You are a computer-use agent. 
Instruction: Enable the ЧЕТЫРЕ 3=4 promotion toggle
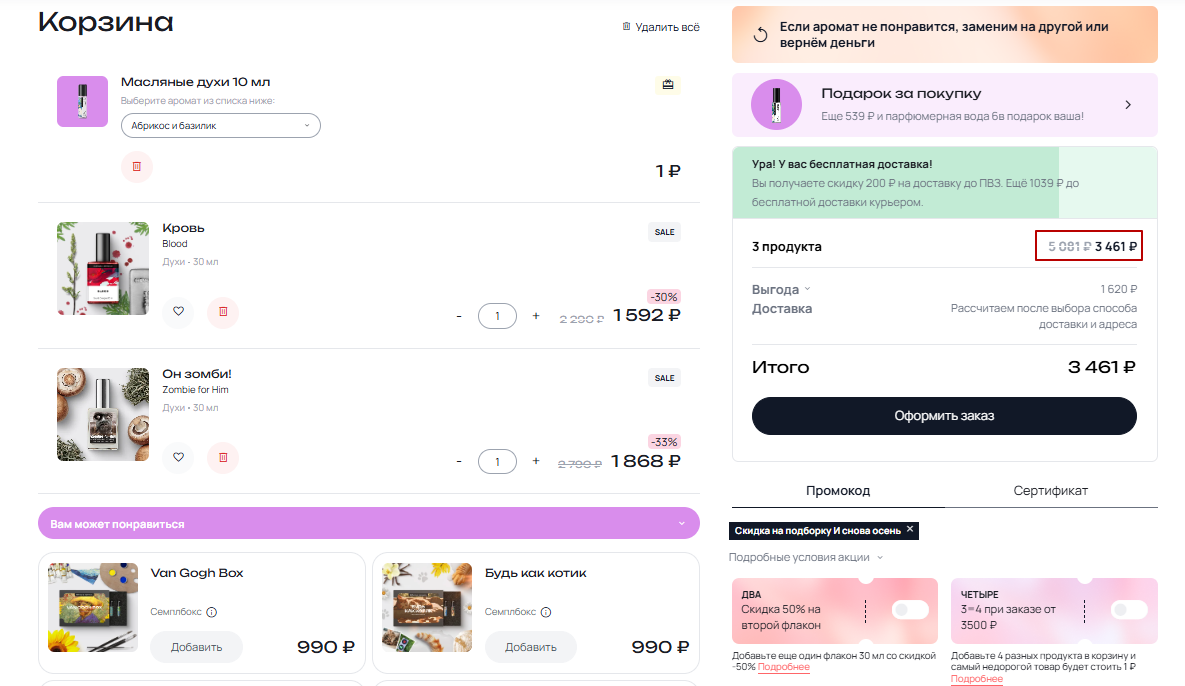click(1128, 609)
